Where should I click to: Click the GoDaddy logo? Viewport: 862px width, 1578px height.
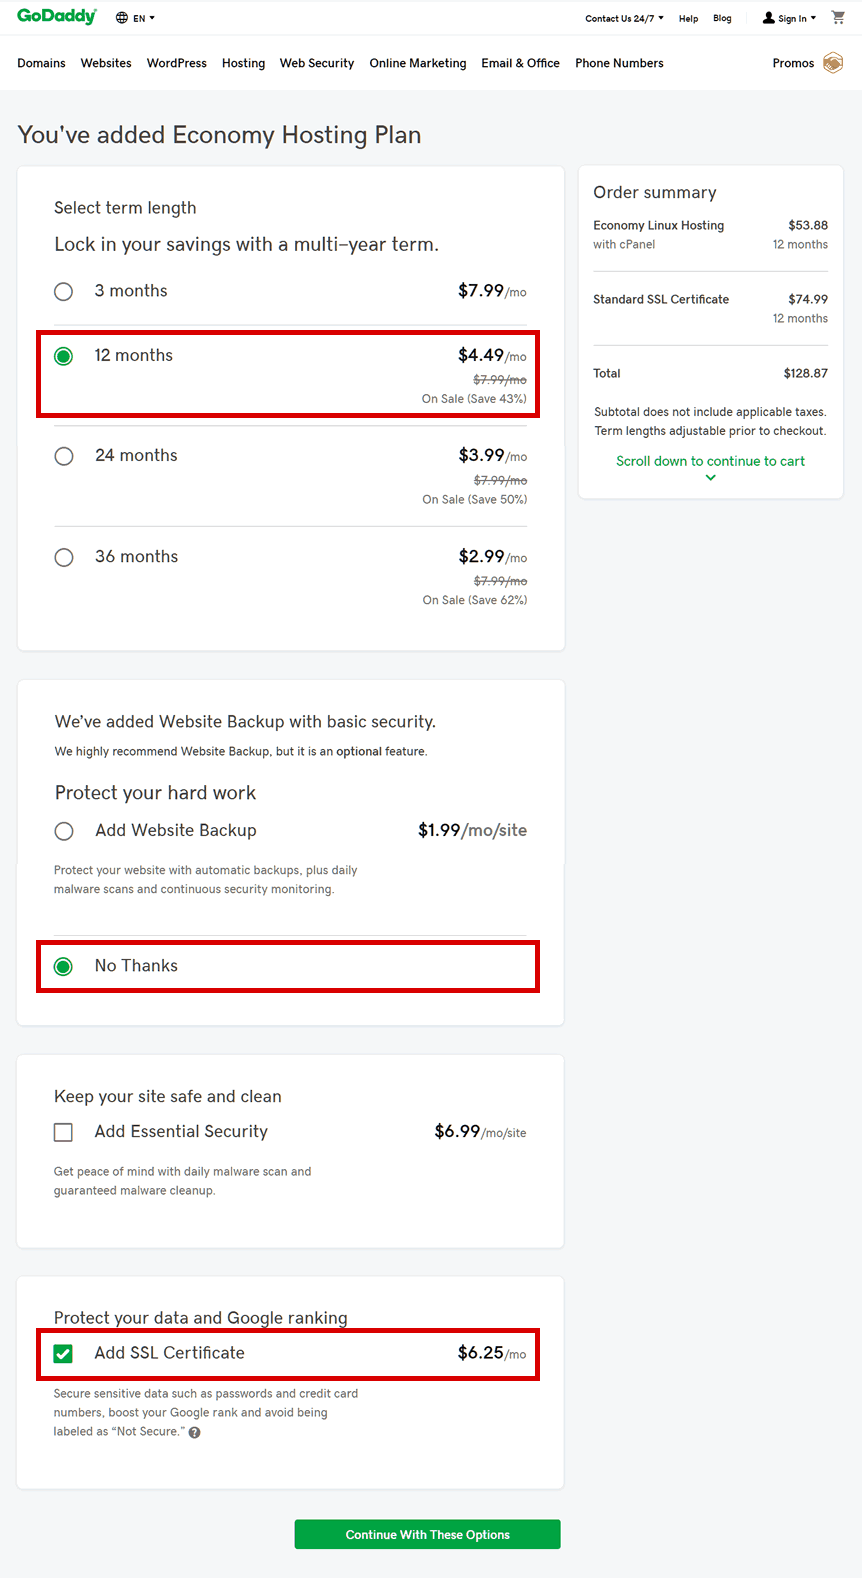pyautogui.click(x=57, y=16)
